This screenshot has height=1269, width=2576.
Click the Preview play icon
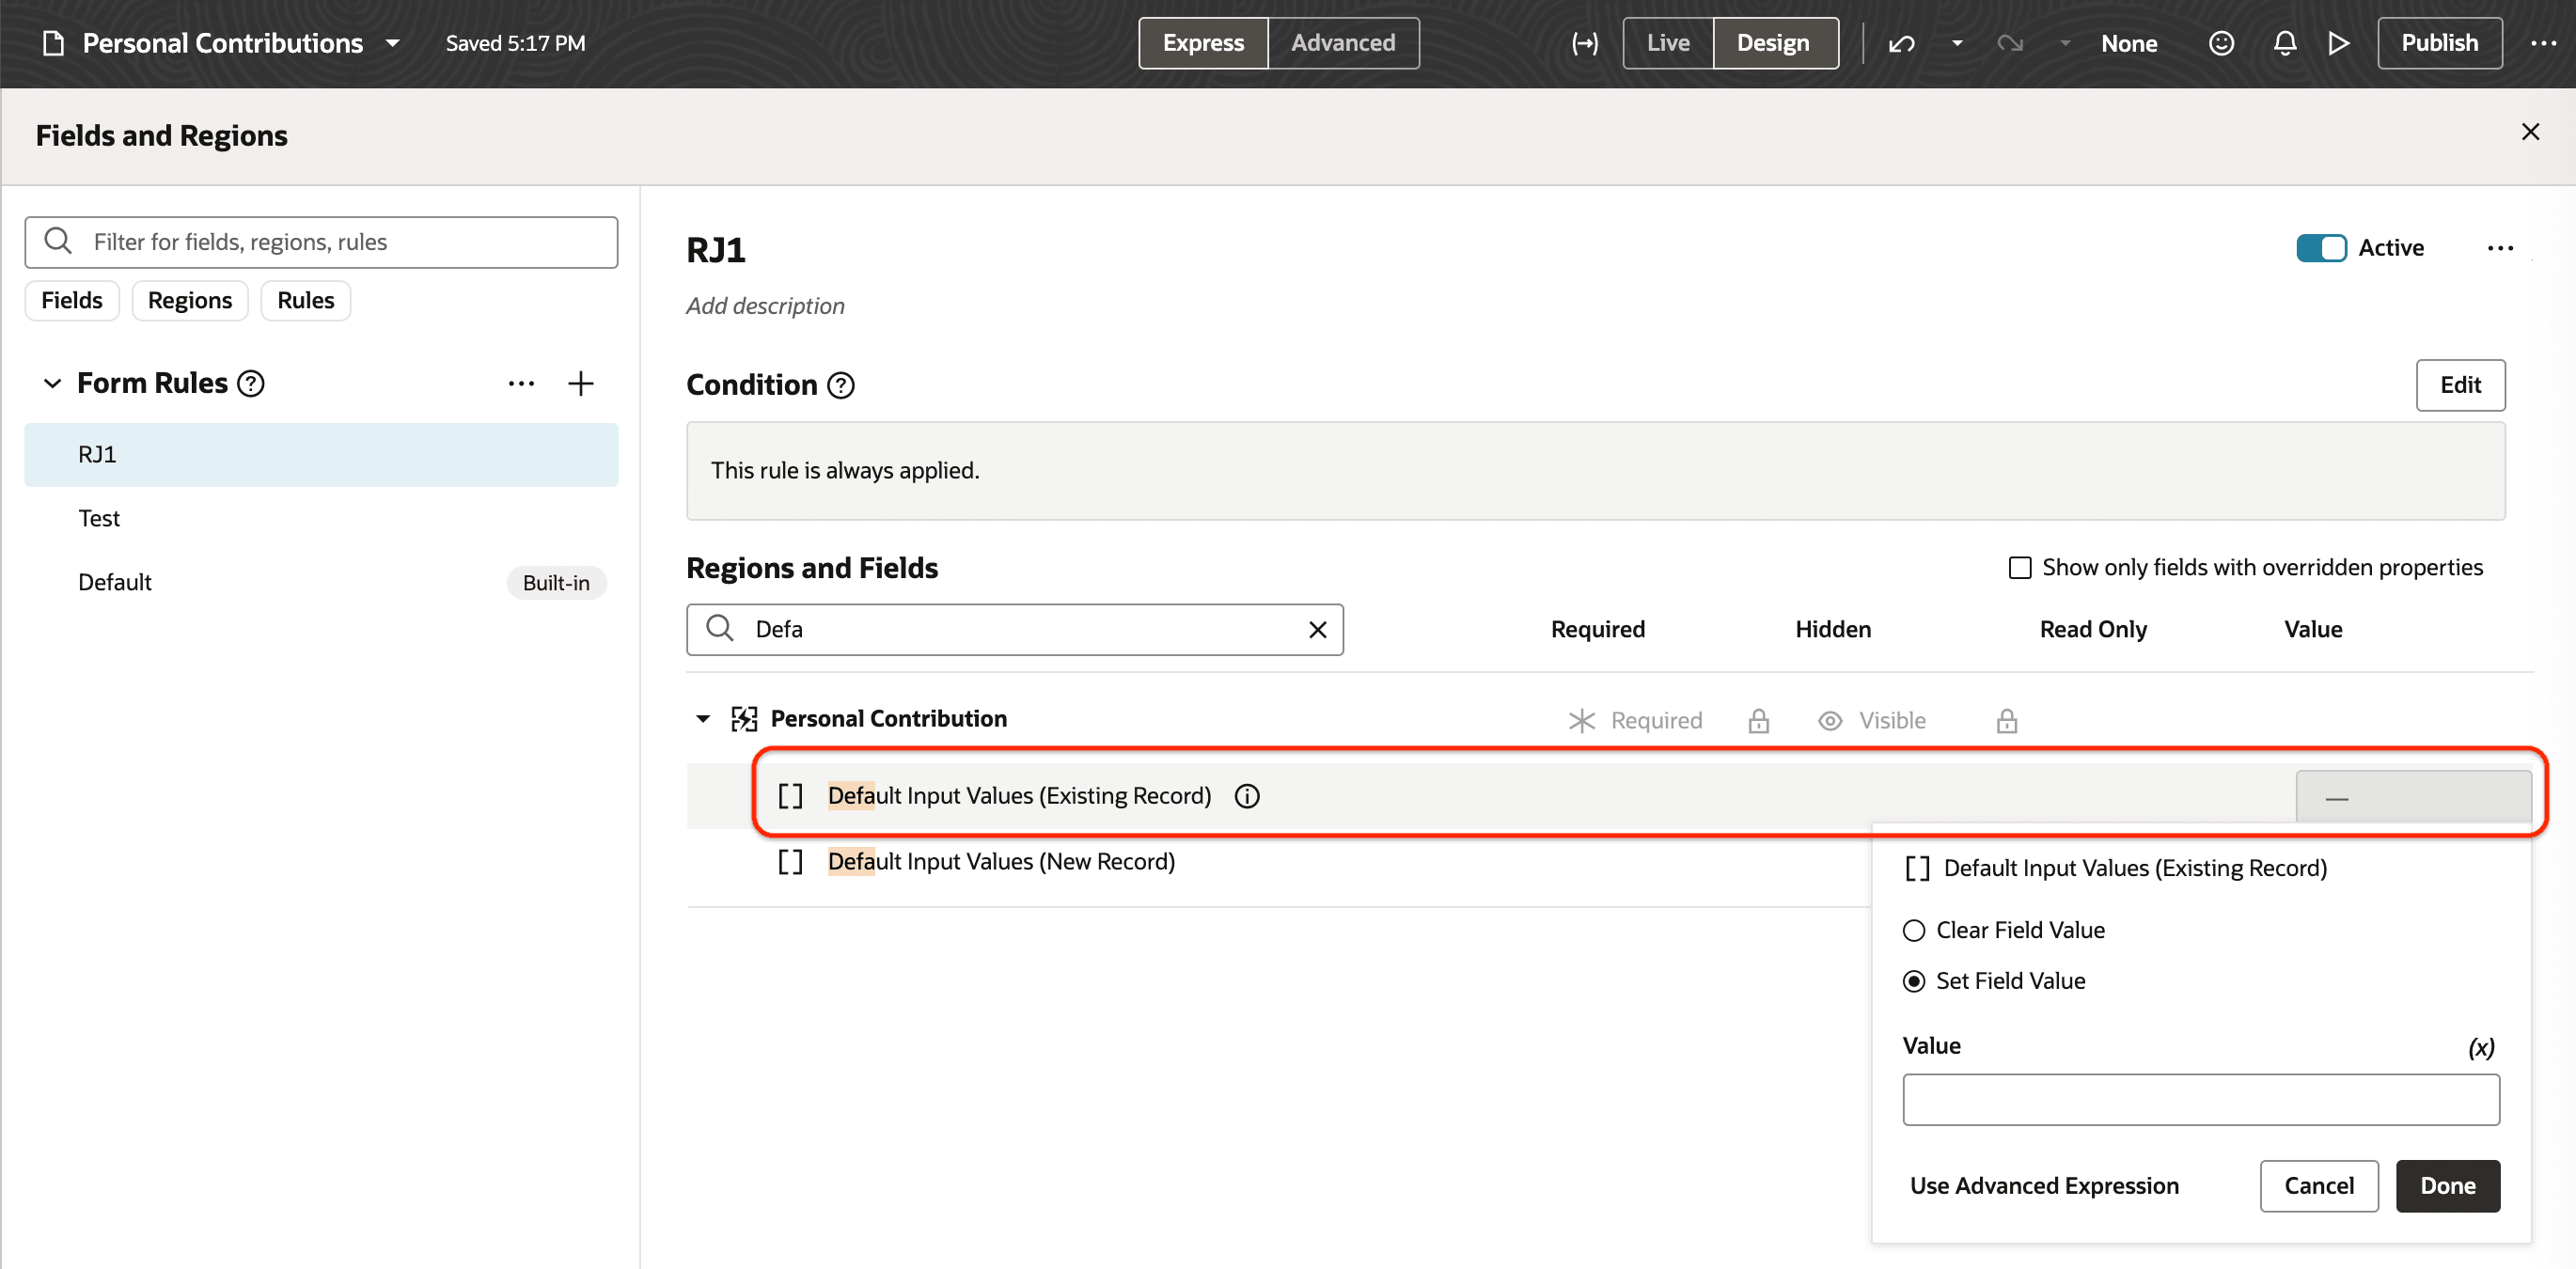(2338, 43)
